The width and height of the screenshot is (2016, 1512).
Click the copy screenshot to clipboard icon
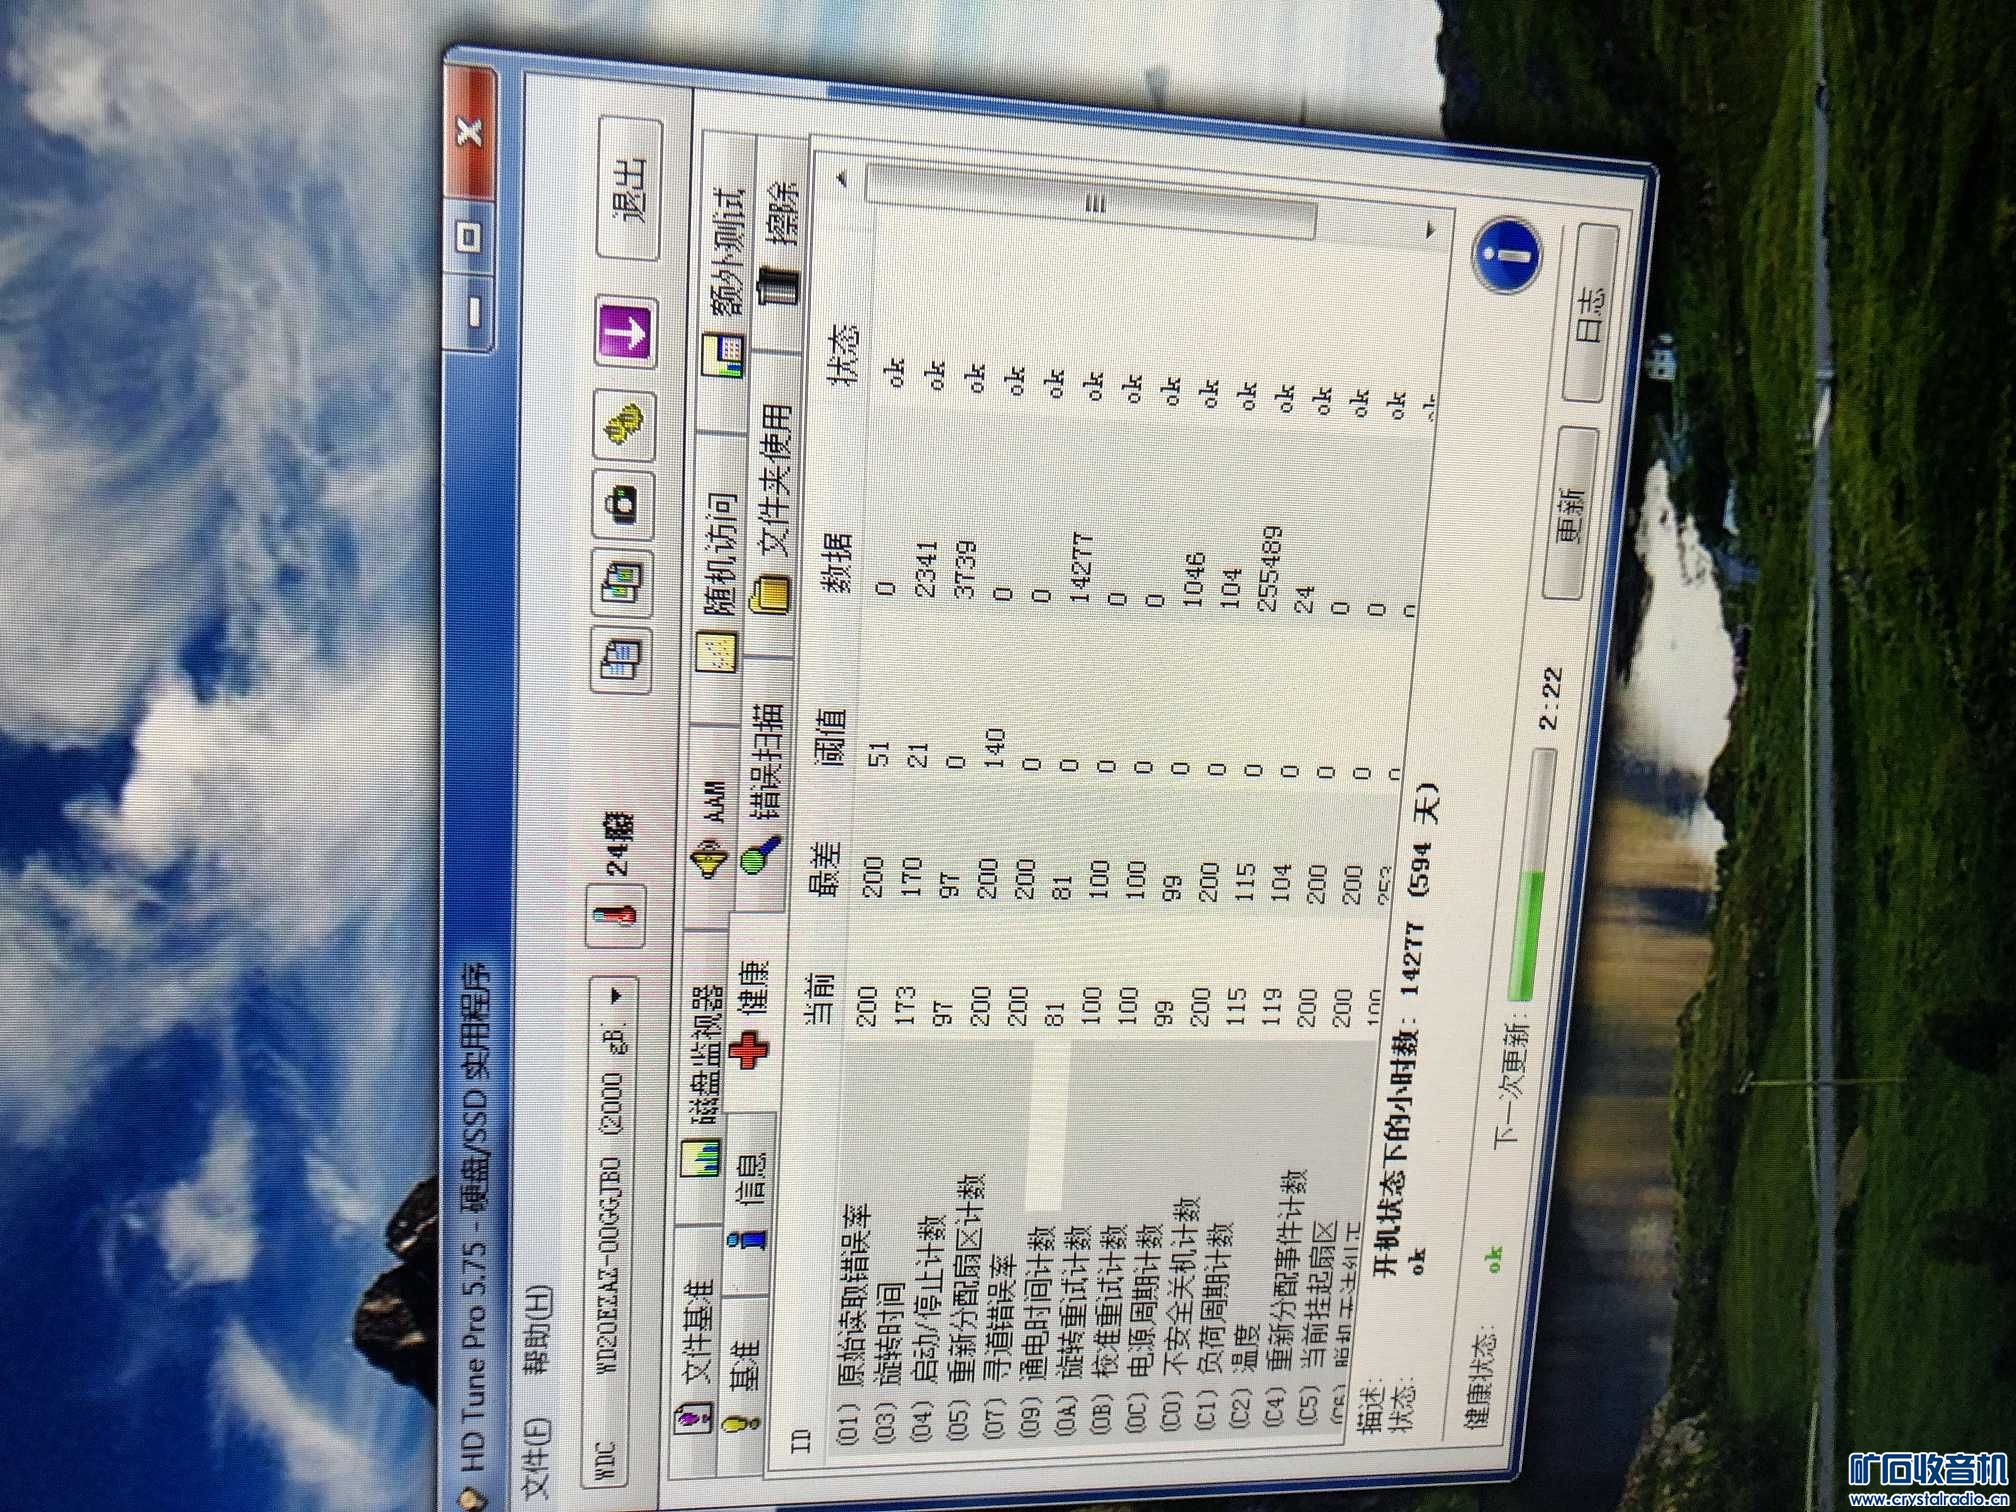621,581
